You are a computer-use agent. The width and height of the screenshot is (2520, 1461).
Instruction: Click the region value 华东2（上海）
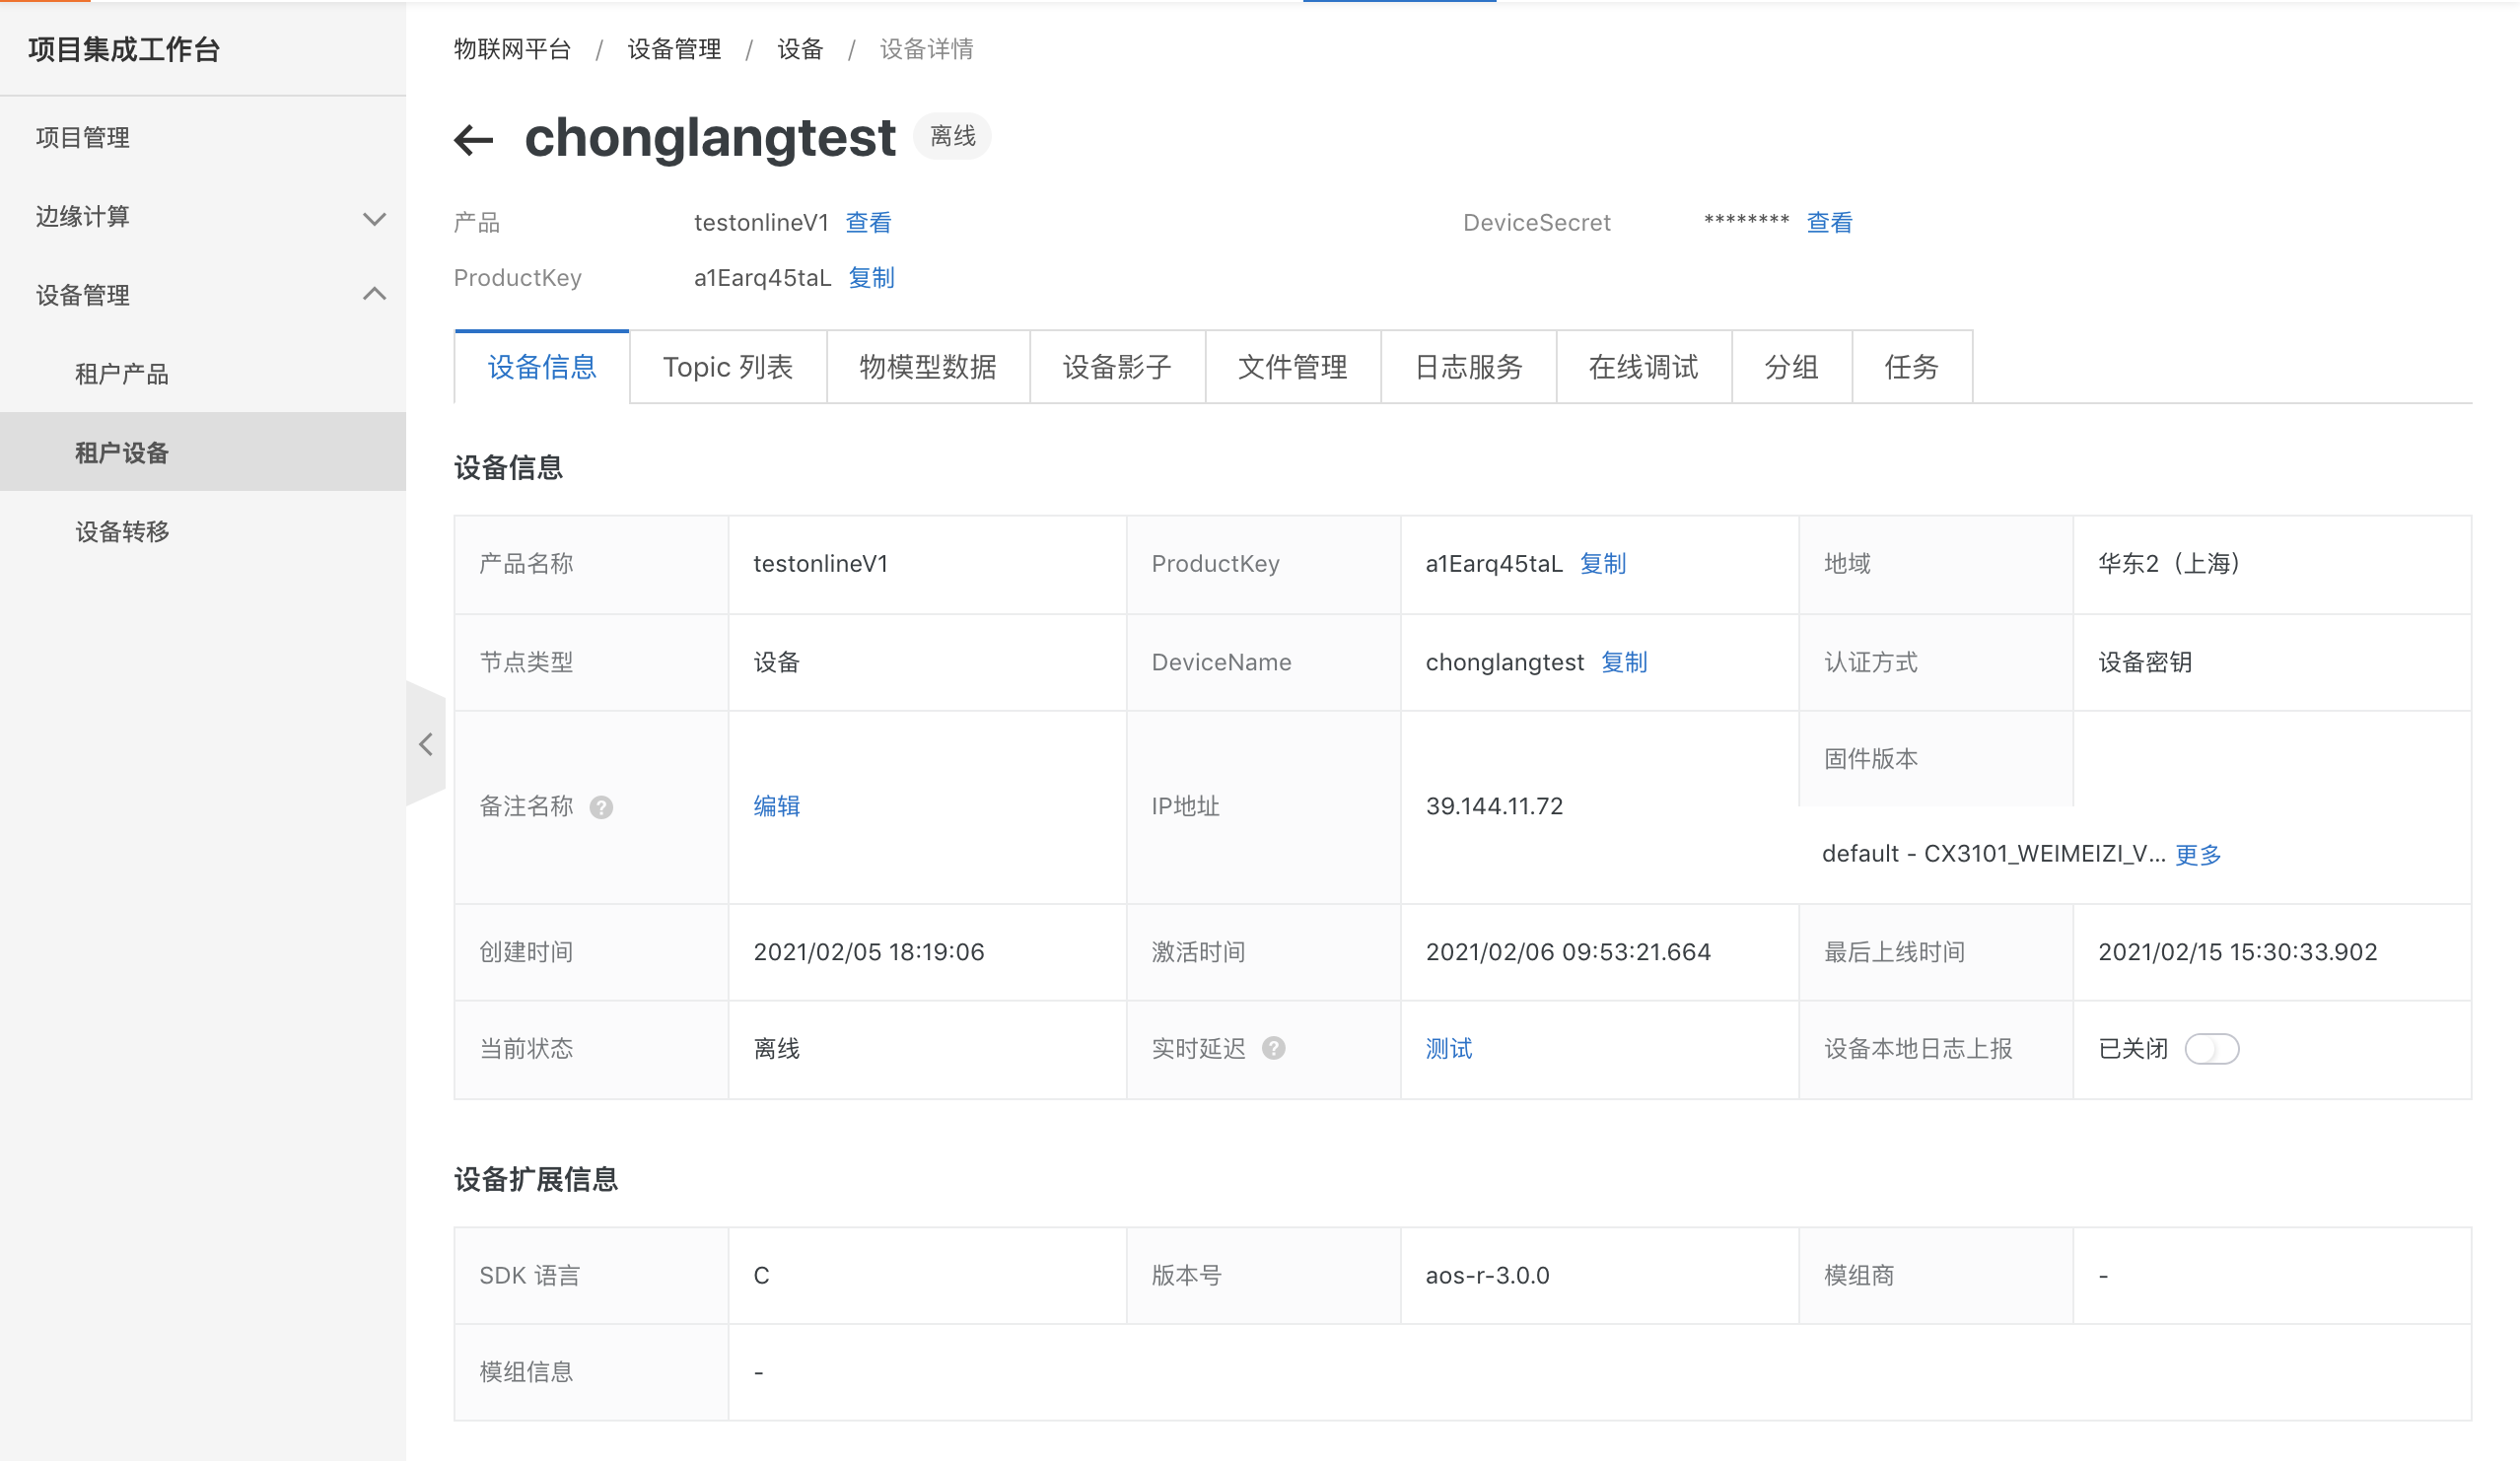2169,563
